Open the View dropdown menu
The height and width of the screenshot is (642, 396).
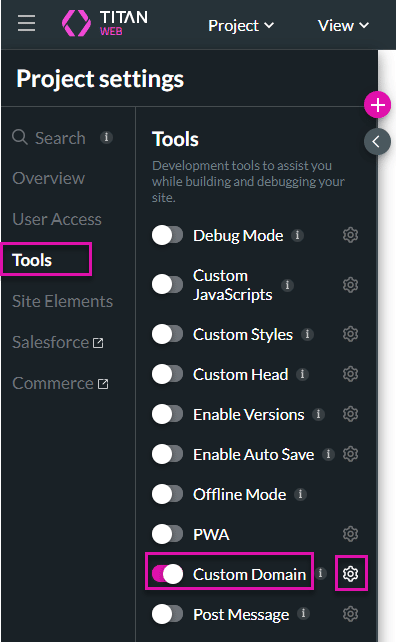click(x=343, y=26)
